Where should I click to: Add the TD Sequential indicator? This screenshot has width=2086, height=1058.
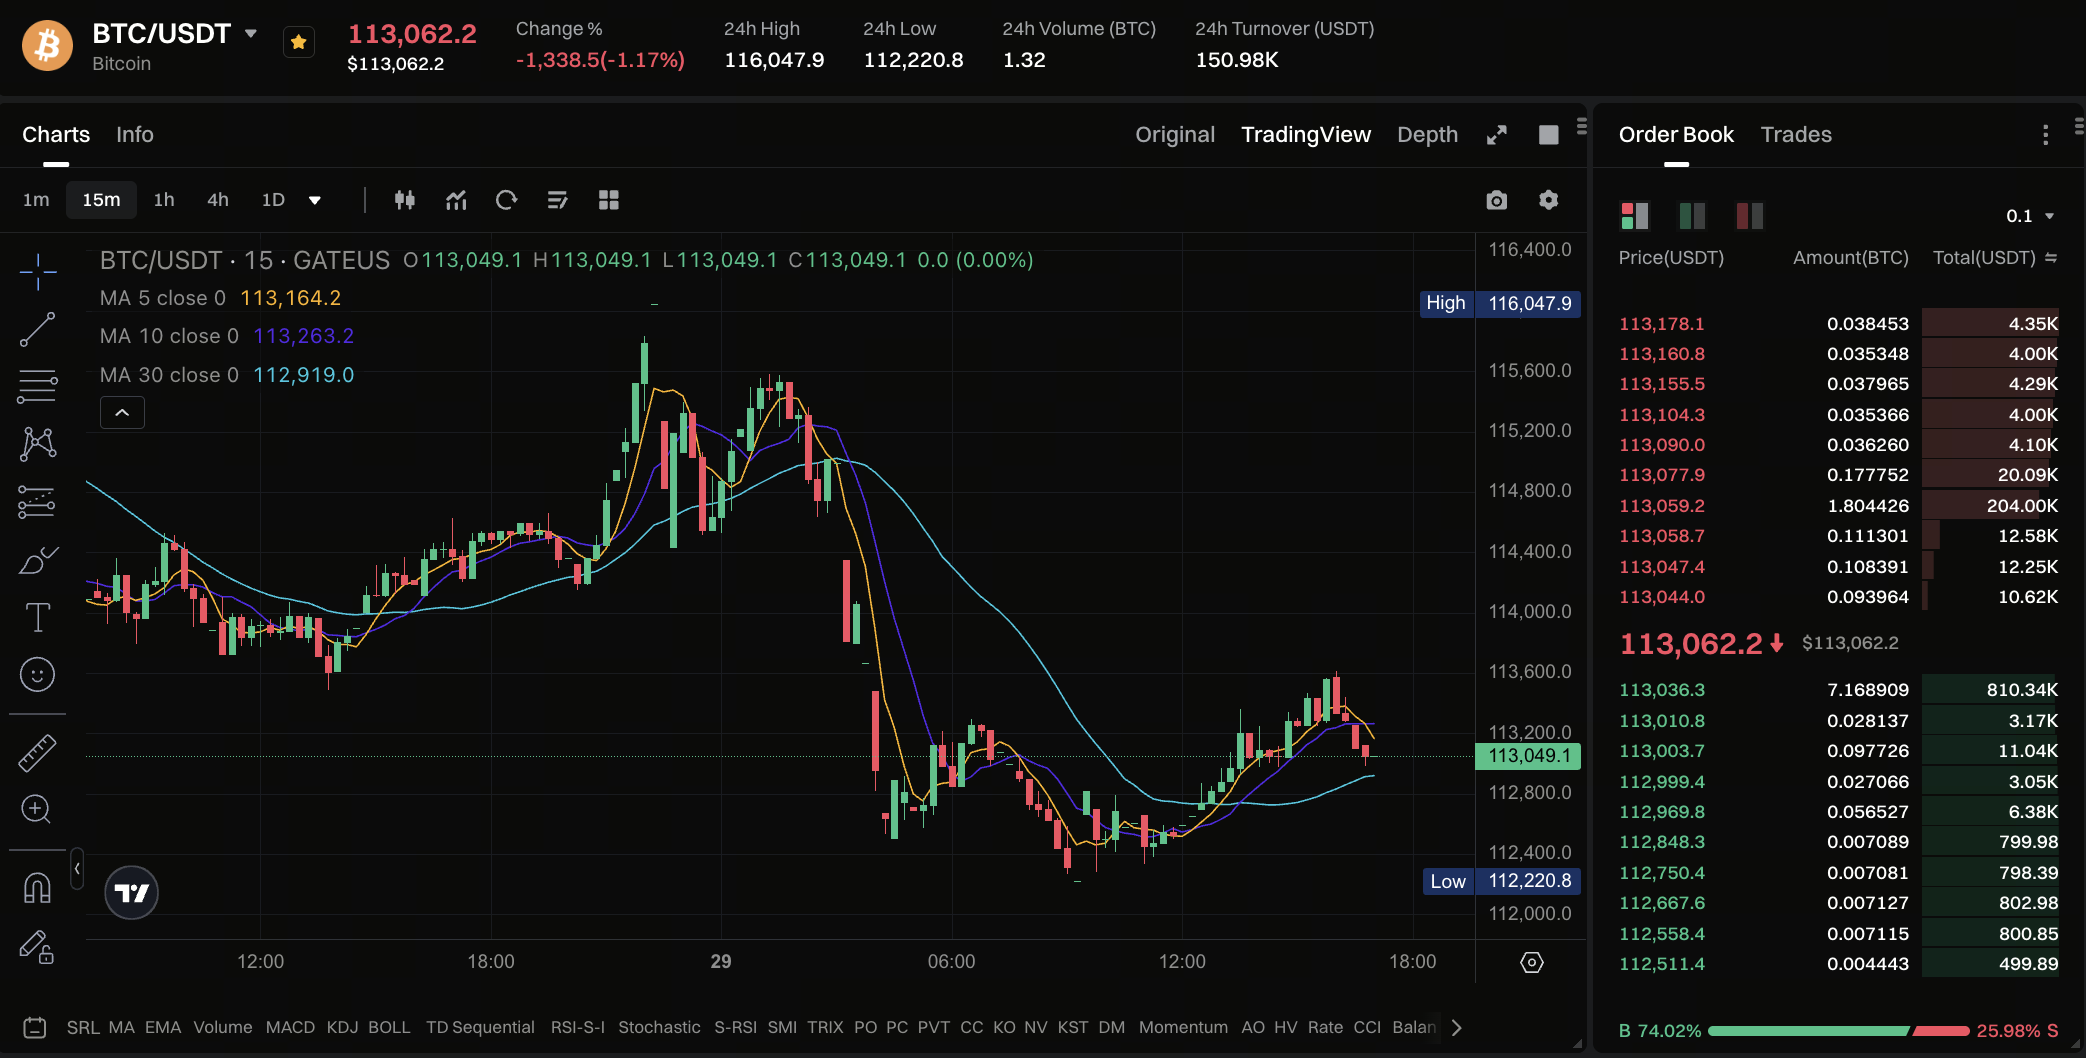[480, 1027]
